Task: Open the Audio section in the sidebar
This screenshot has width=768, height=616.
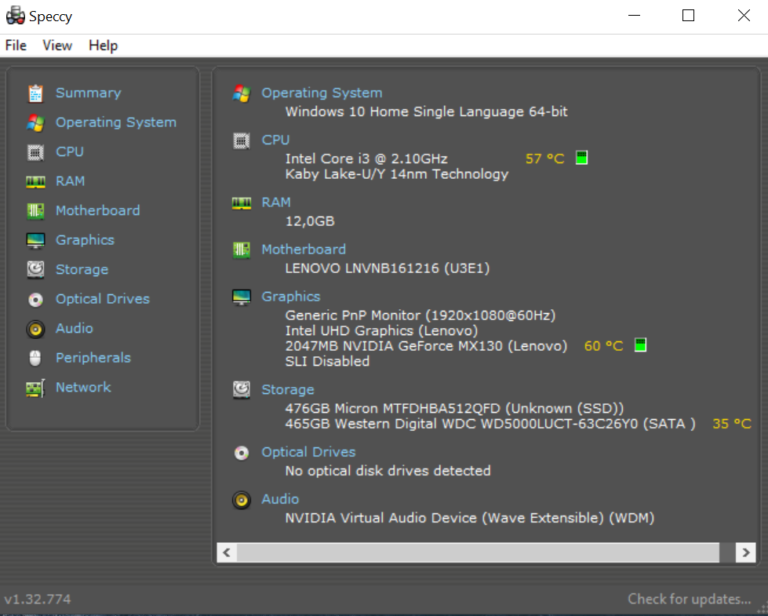Action: (x=74, y=328)
